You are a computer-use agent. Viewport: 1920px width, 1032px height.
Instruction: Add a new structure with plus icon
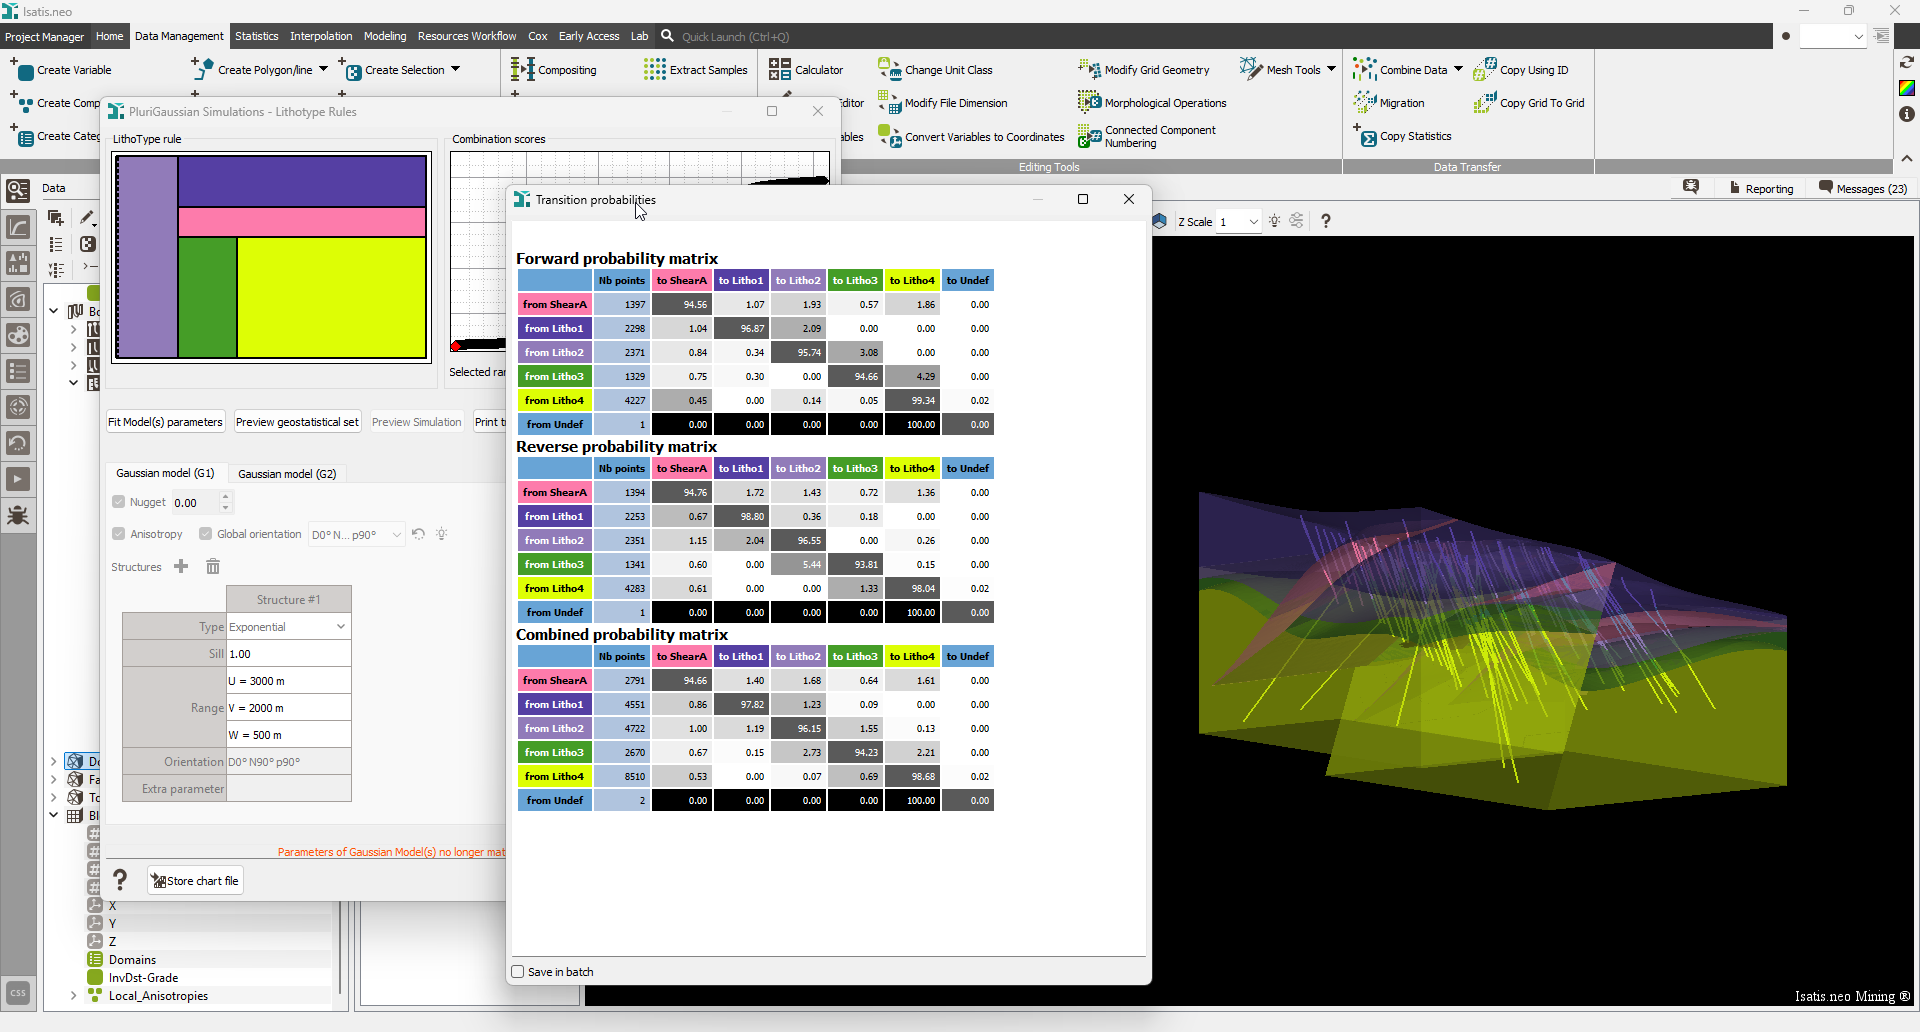[181, 566]
